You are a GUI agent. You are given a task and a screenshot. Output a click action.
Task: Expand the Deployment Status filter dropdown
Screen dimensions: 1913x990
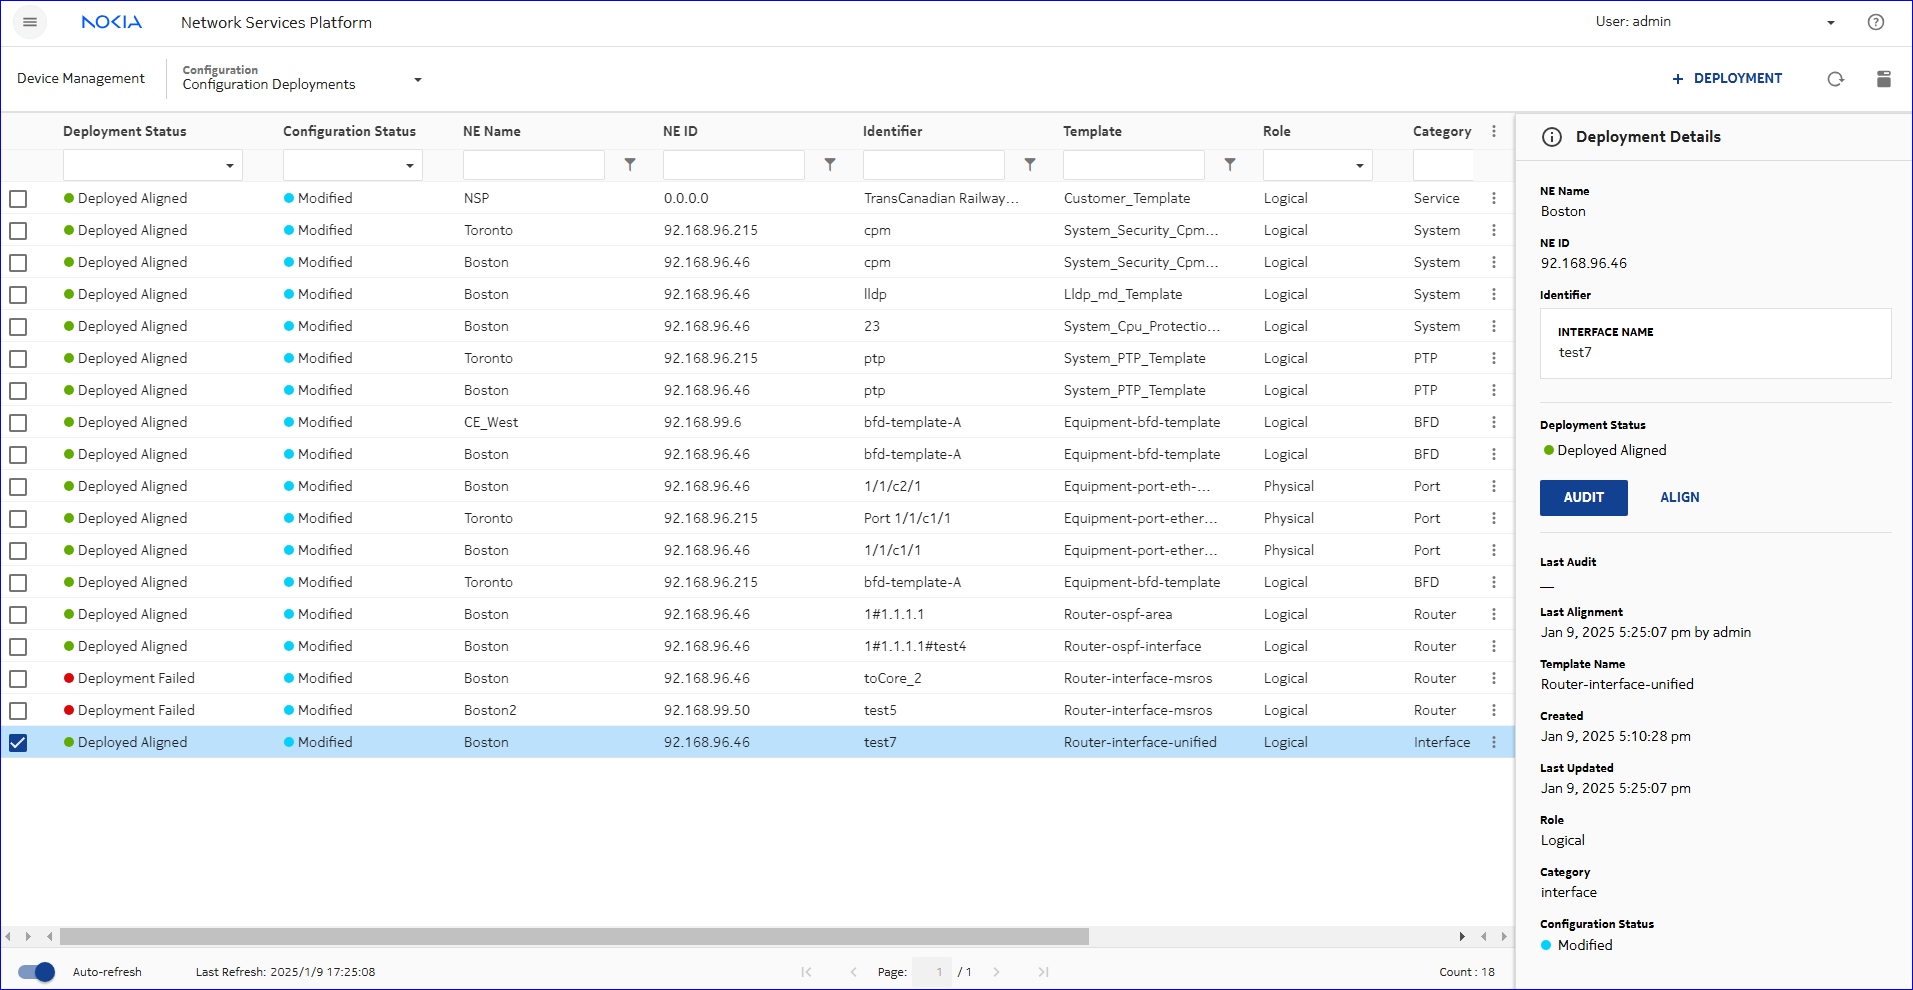(x=229, y=165)
